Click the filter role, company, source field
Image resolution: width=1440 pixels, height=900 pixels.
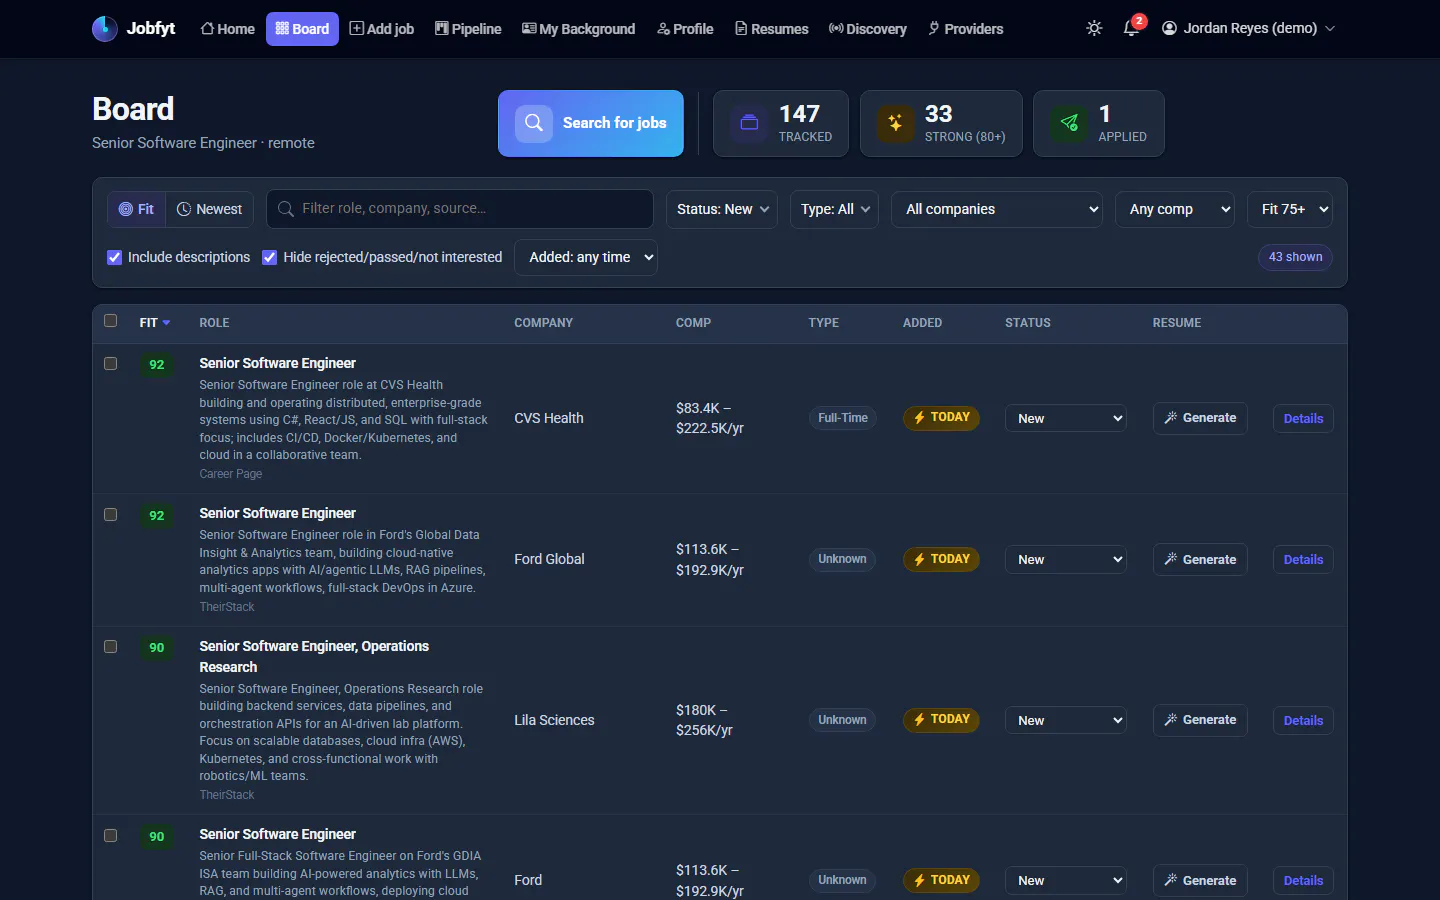coord(460,209)
